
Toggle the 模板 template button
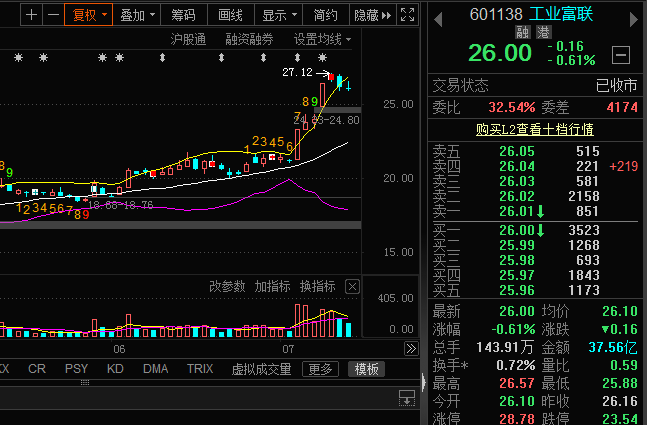tap(366, 369)
